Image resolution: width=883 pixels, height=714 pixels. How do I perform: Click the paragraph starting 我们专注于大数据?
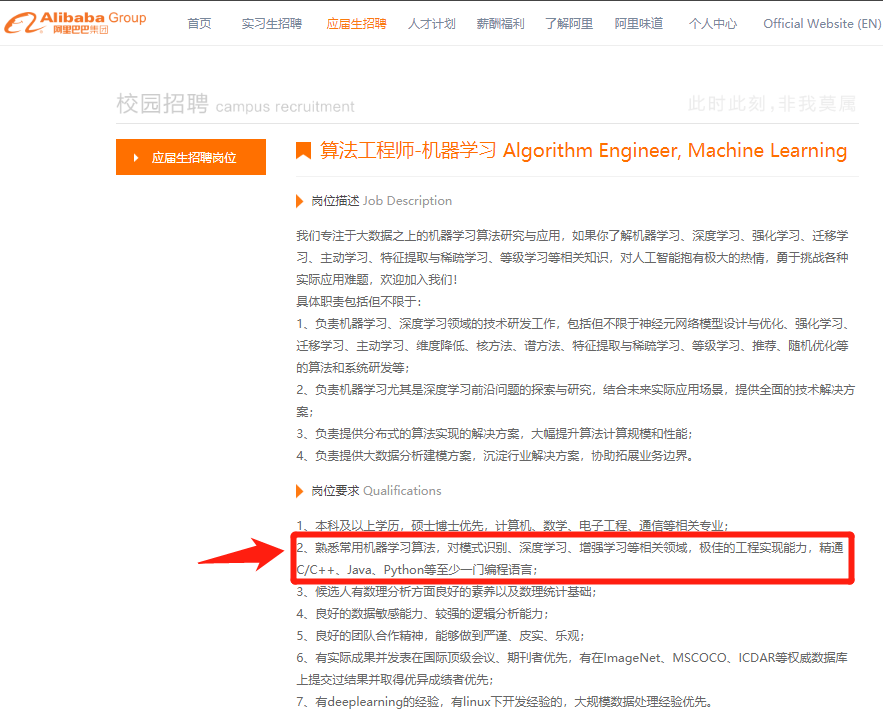click(x=572, y=257)
